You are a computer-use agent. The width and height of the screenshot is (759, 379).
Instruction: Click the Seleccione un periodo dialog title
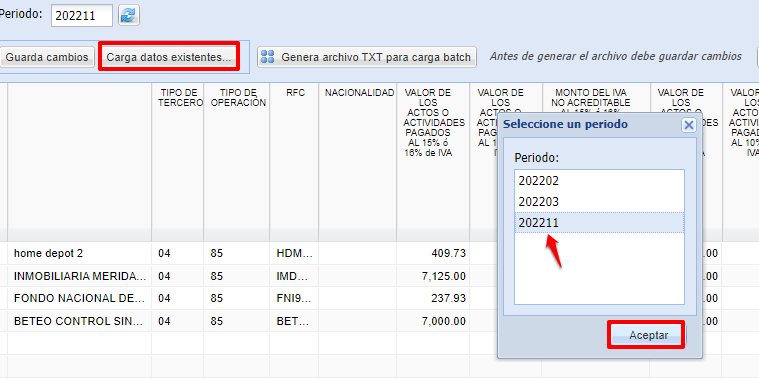pos(565,124)
